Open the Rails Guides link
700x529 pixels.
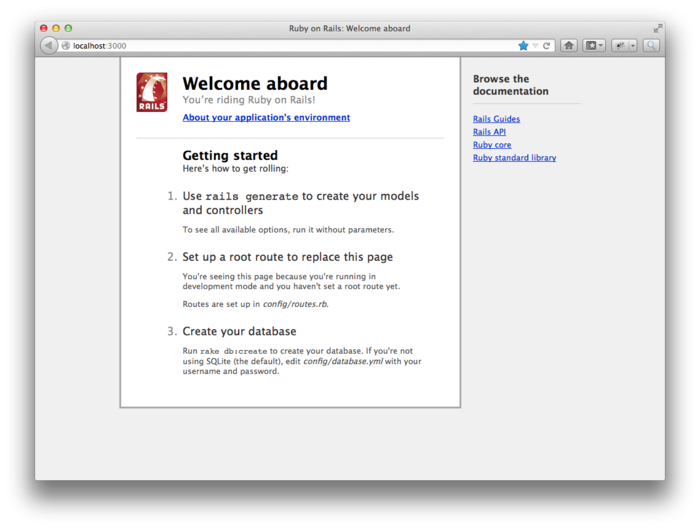point(496,119)
